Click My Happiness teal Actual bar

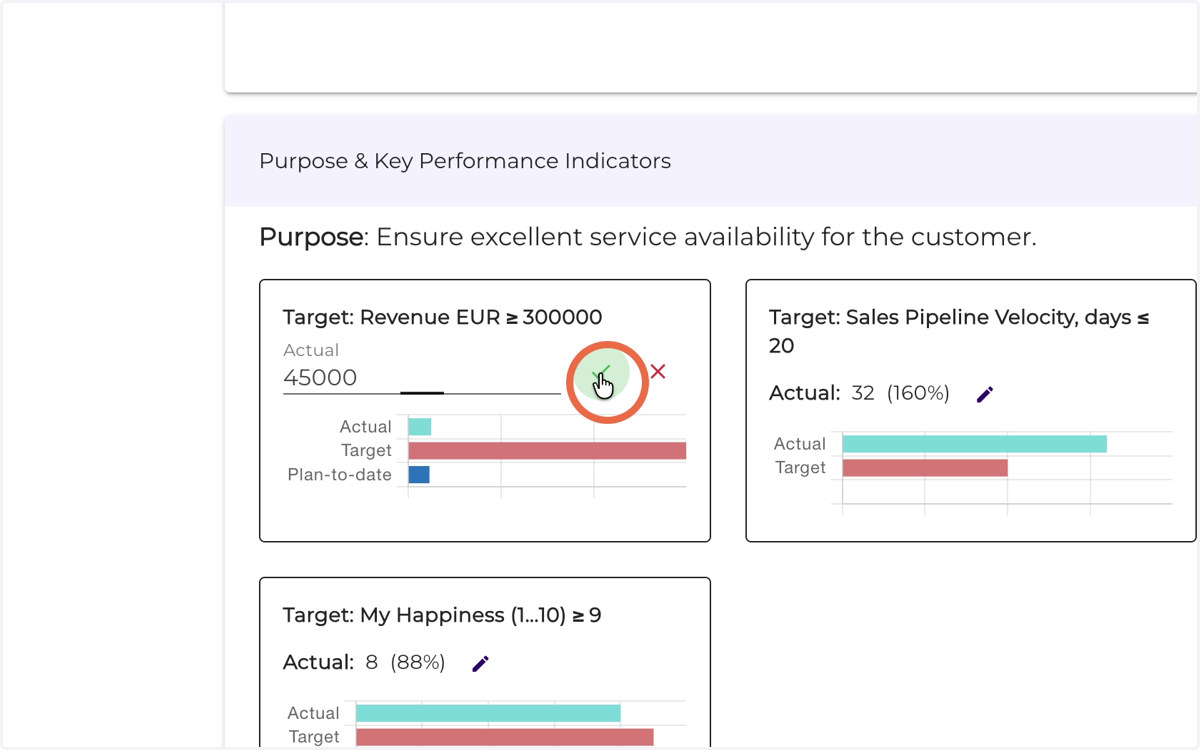coord(488,713)
